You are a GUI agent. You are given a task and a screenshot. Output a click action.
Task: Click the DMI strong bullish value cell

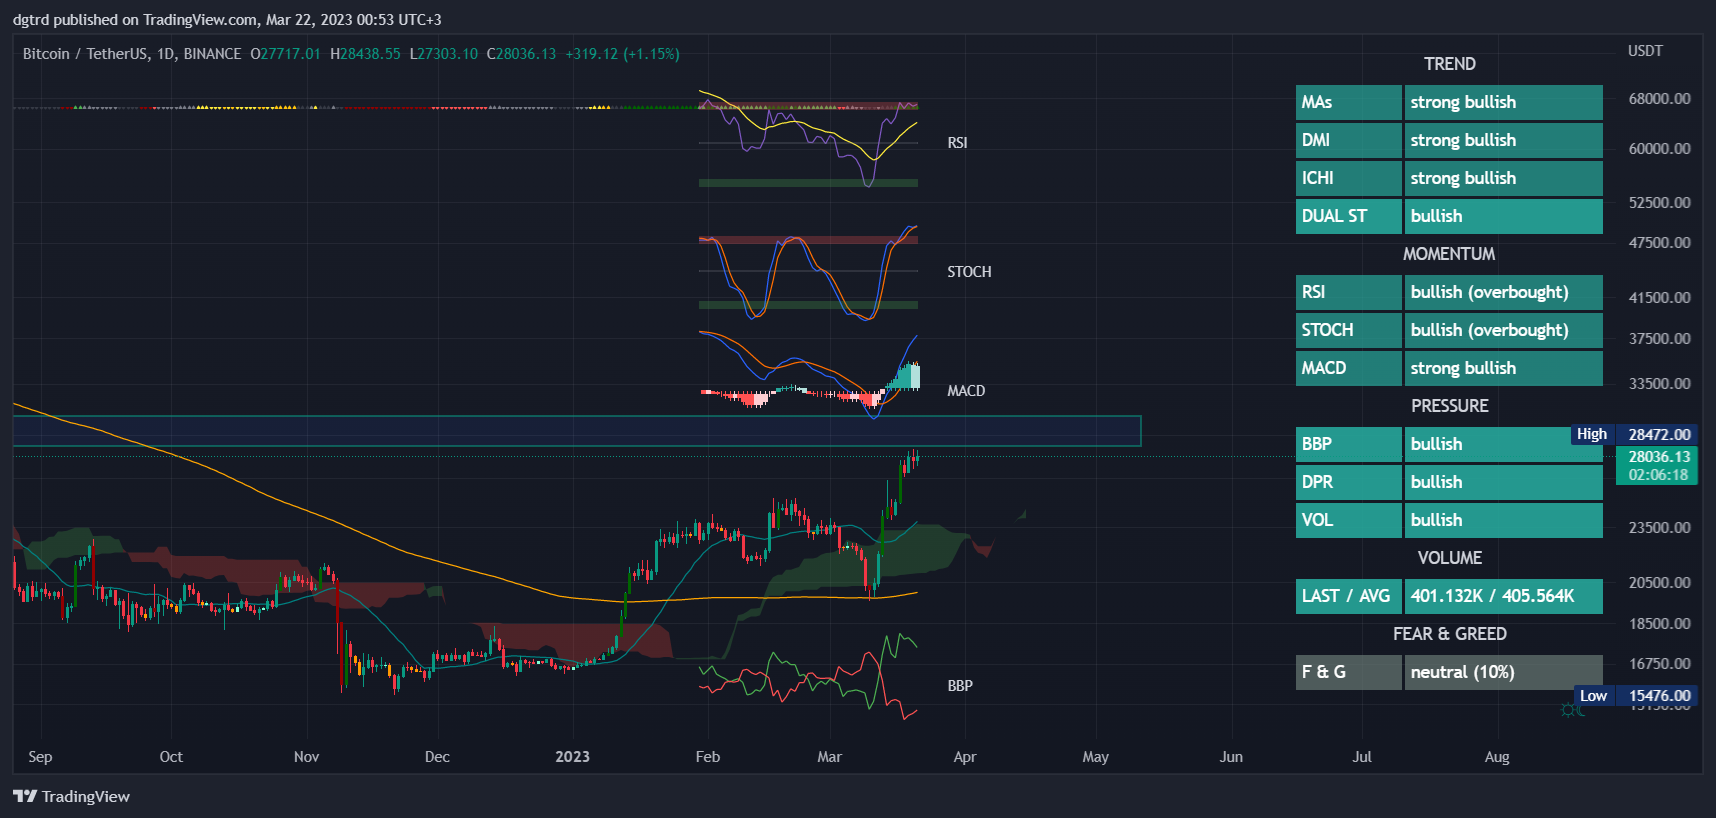tap(1504, 140)
